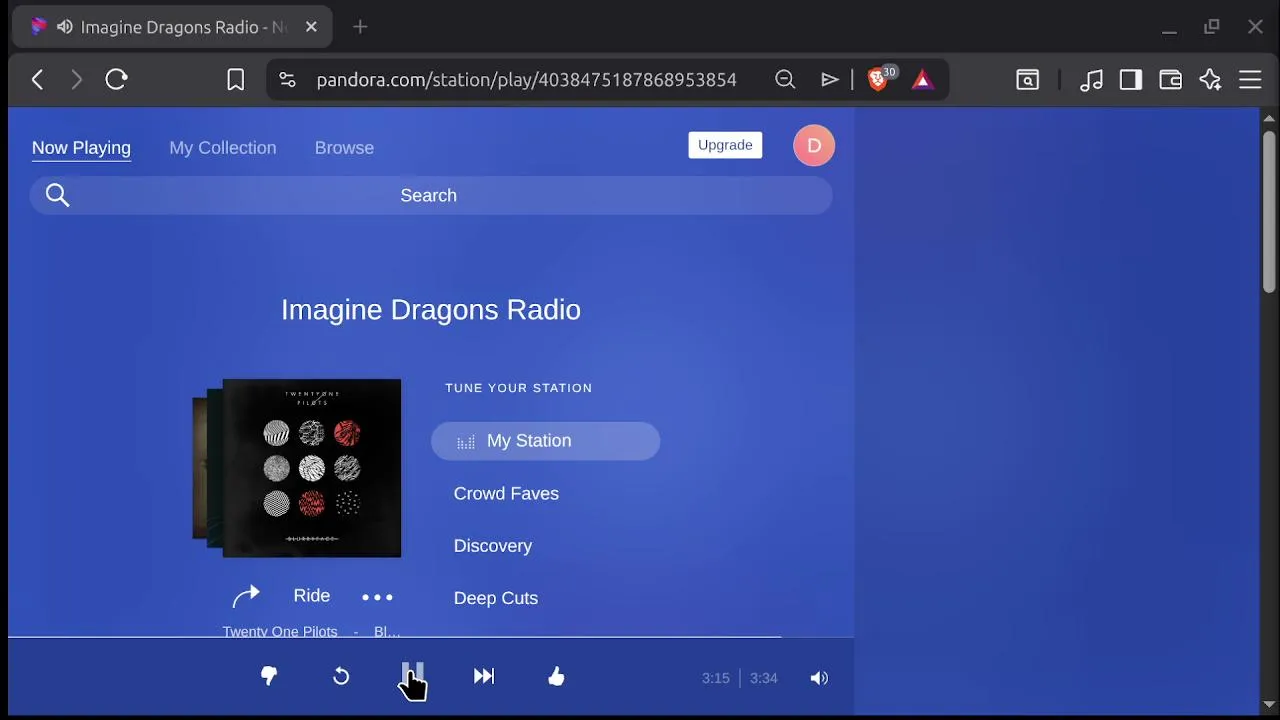Image resolution: width=1280 pixels, height=720 pixels.
Task: Select My Station tuning mode
Action: click(545, 441)
